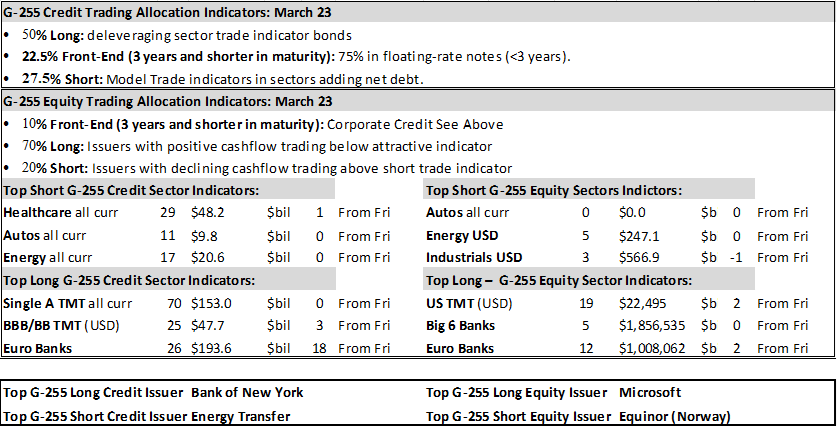Click the Big 6 Banks row label

pyautogui.click(x=460, y=326)
